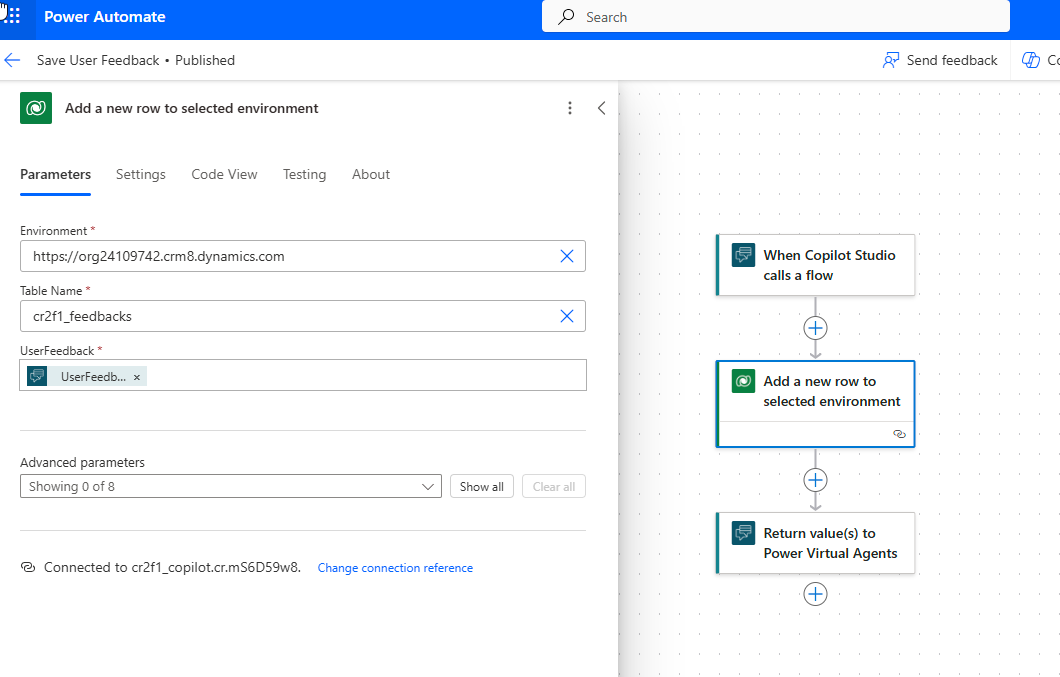Viewport: 1060px width, 677px height.
Task: Remove the UserFeedback dynamic token
Action: pyautogui.click(x=137, y=377)
